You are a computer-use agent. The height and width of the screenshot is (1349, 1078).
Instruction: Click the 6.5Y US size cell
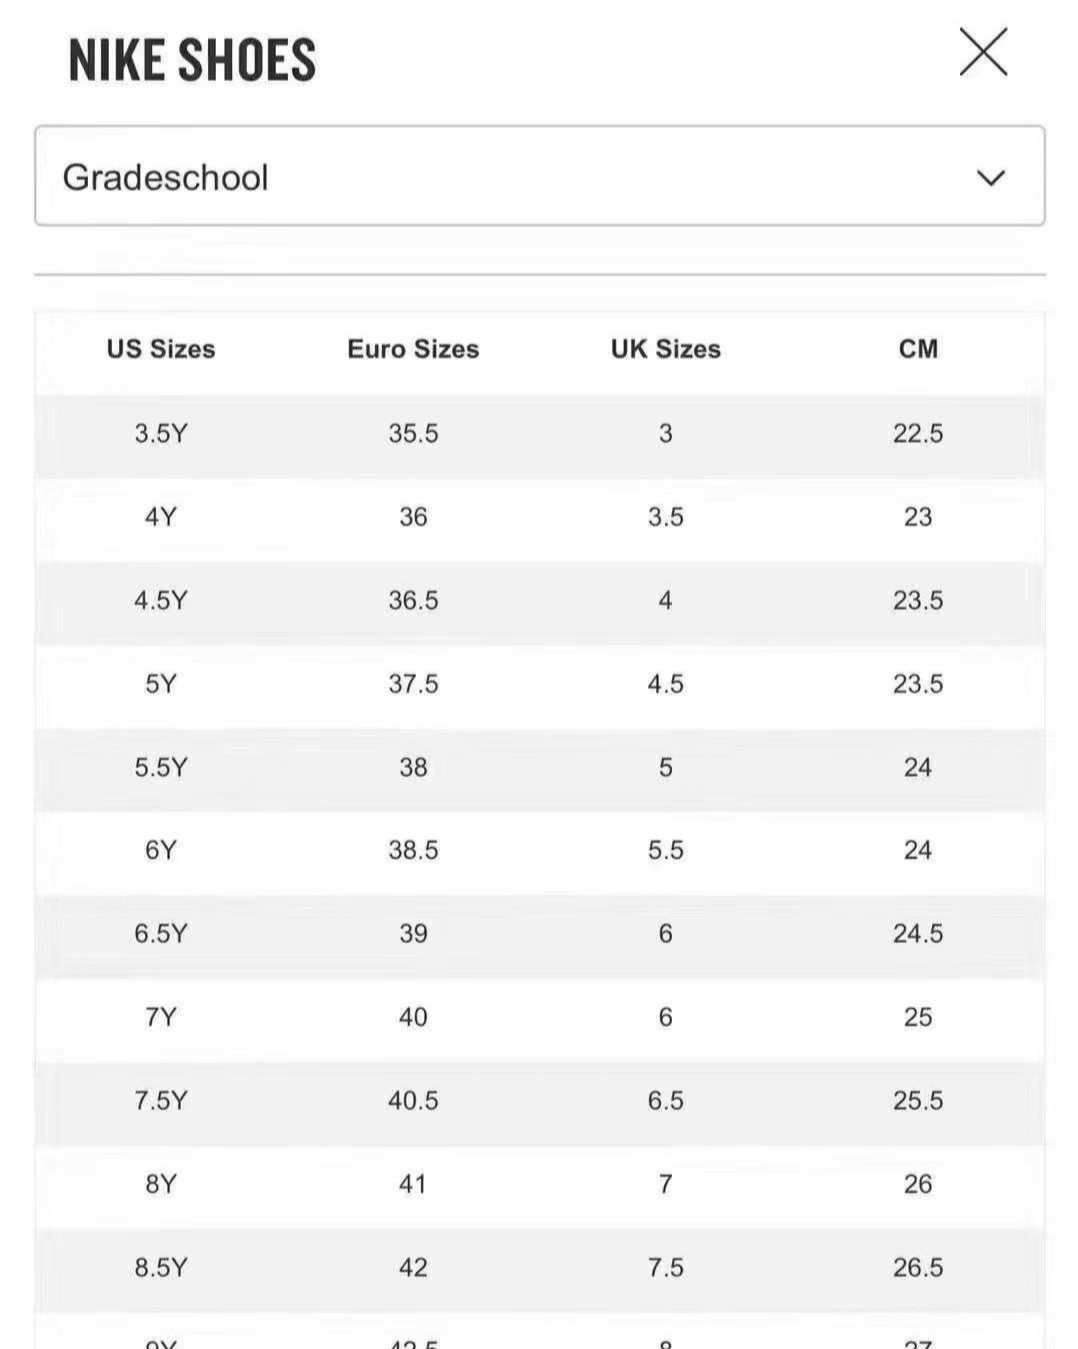click(x=161, y=933)
